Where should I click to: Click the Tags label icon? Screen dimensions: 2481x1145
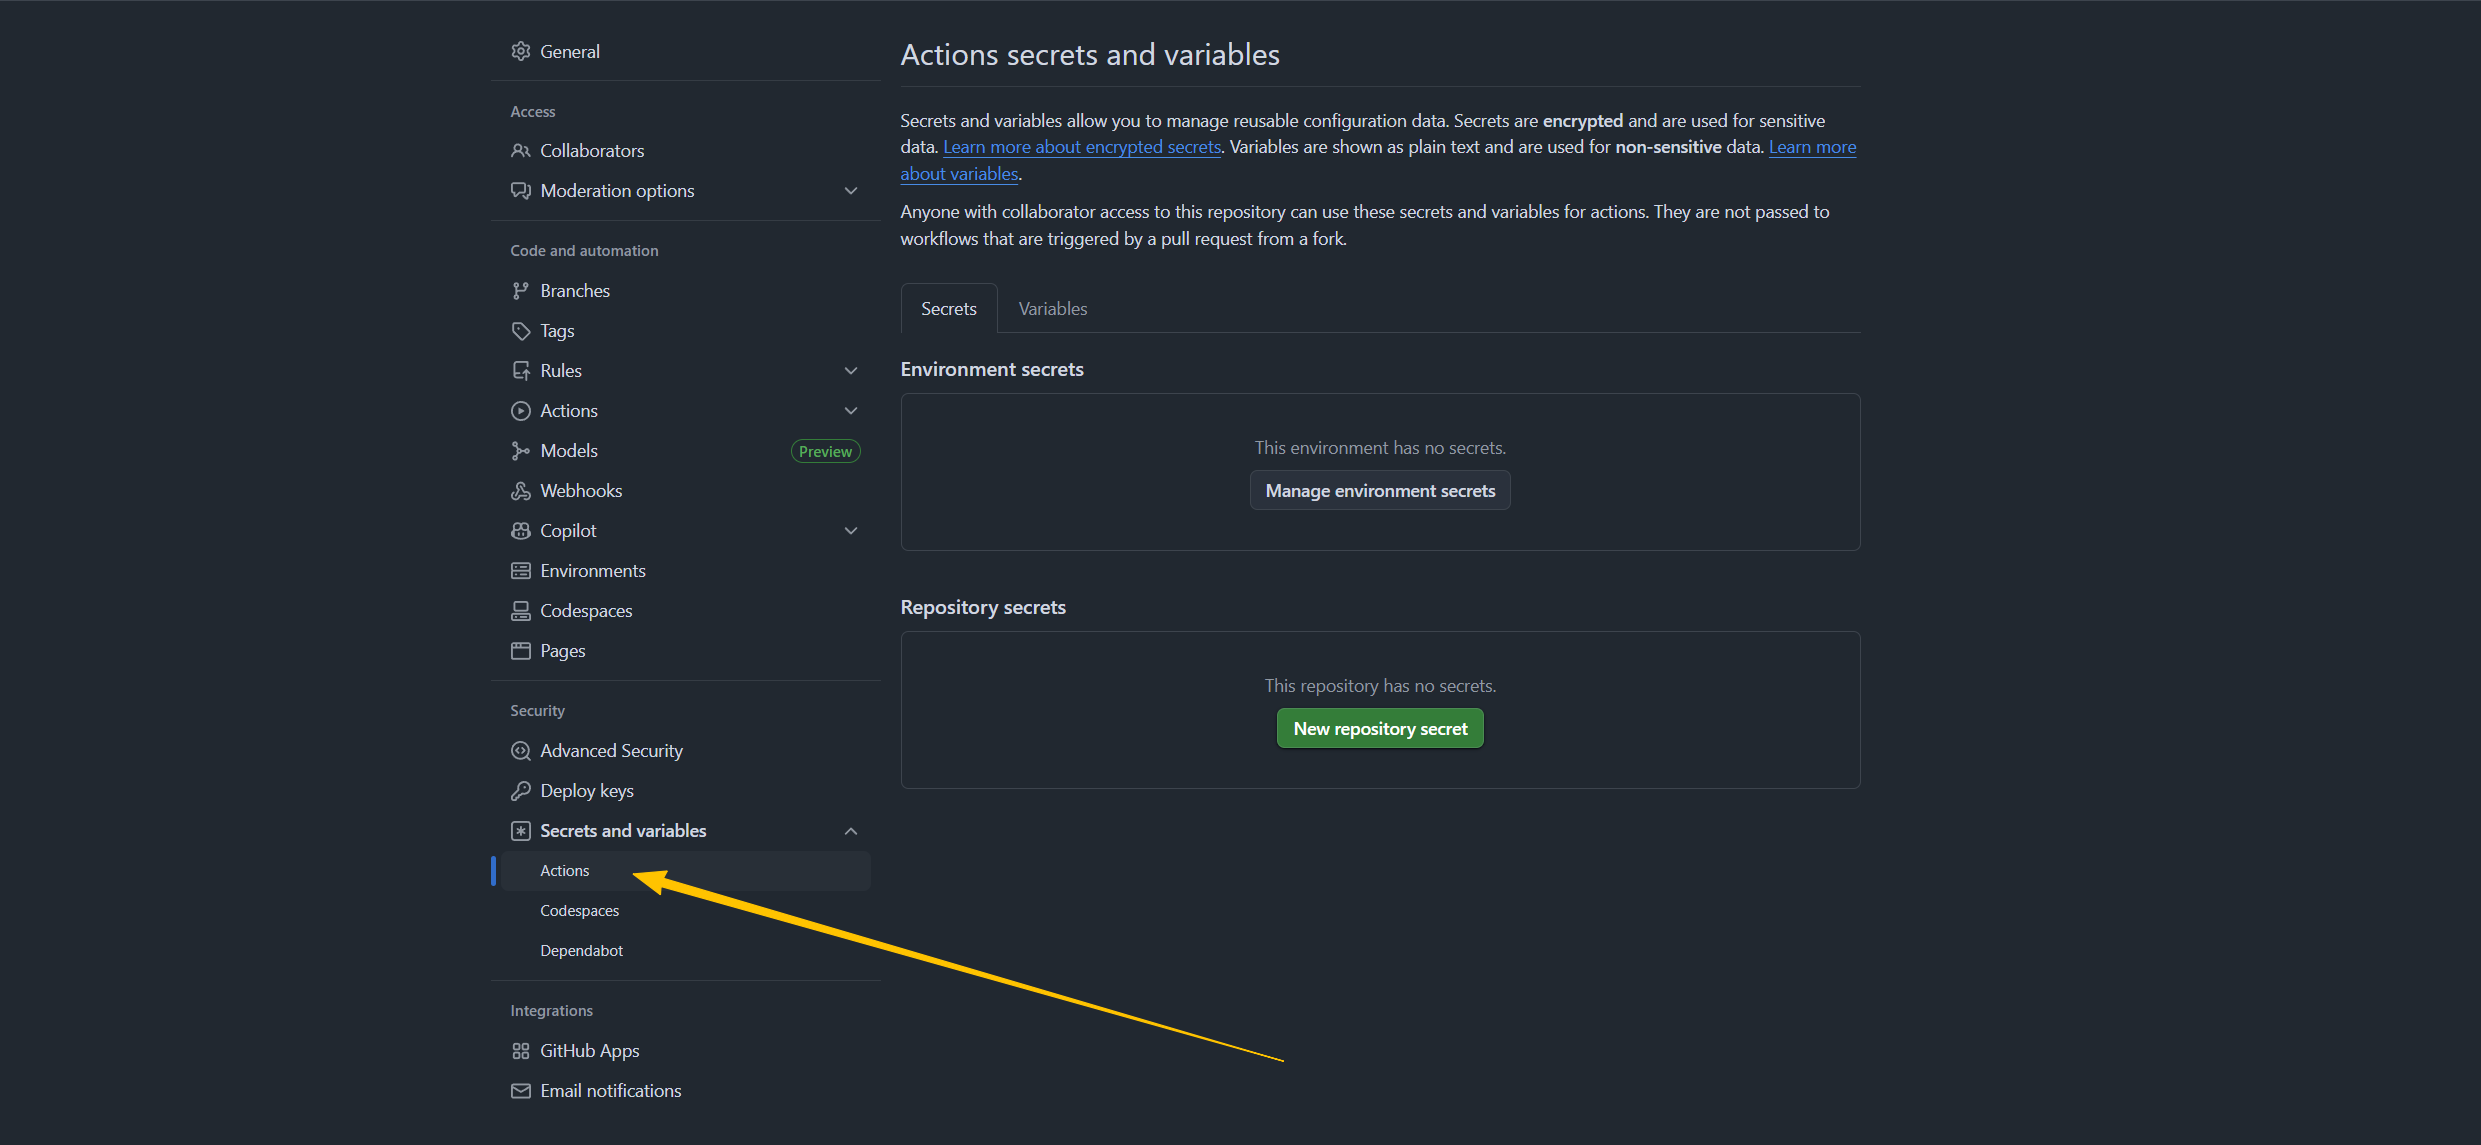520,331
